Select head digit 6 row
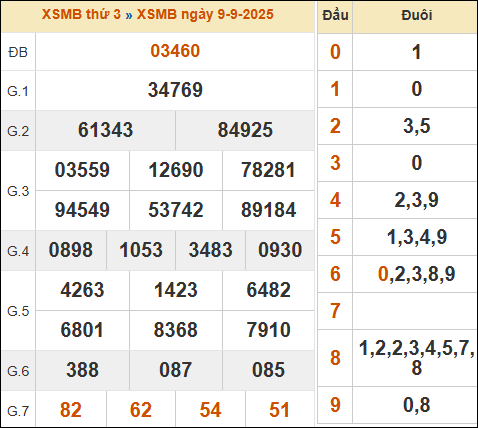This screenshot has width=478, height=428. click(397, 274)
